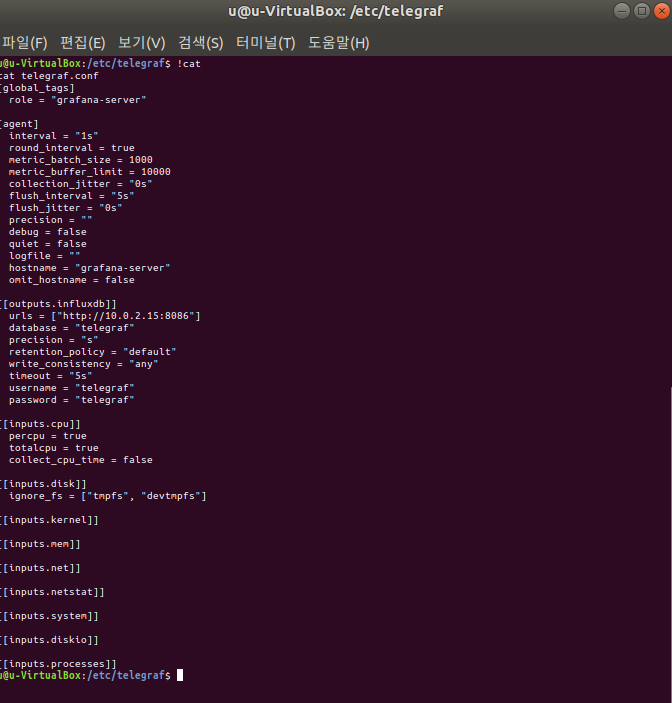Close the terminal window
Viewport: 672px width, 703px height.
point(662,11)
